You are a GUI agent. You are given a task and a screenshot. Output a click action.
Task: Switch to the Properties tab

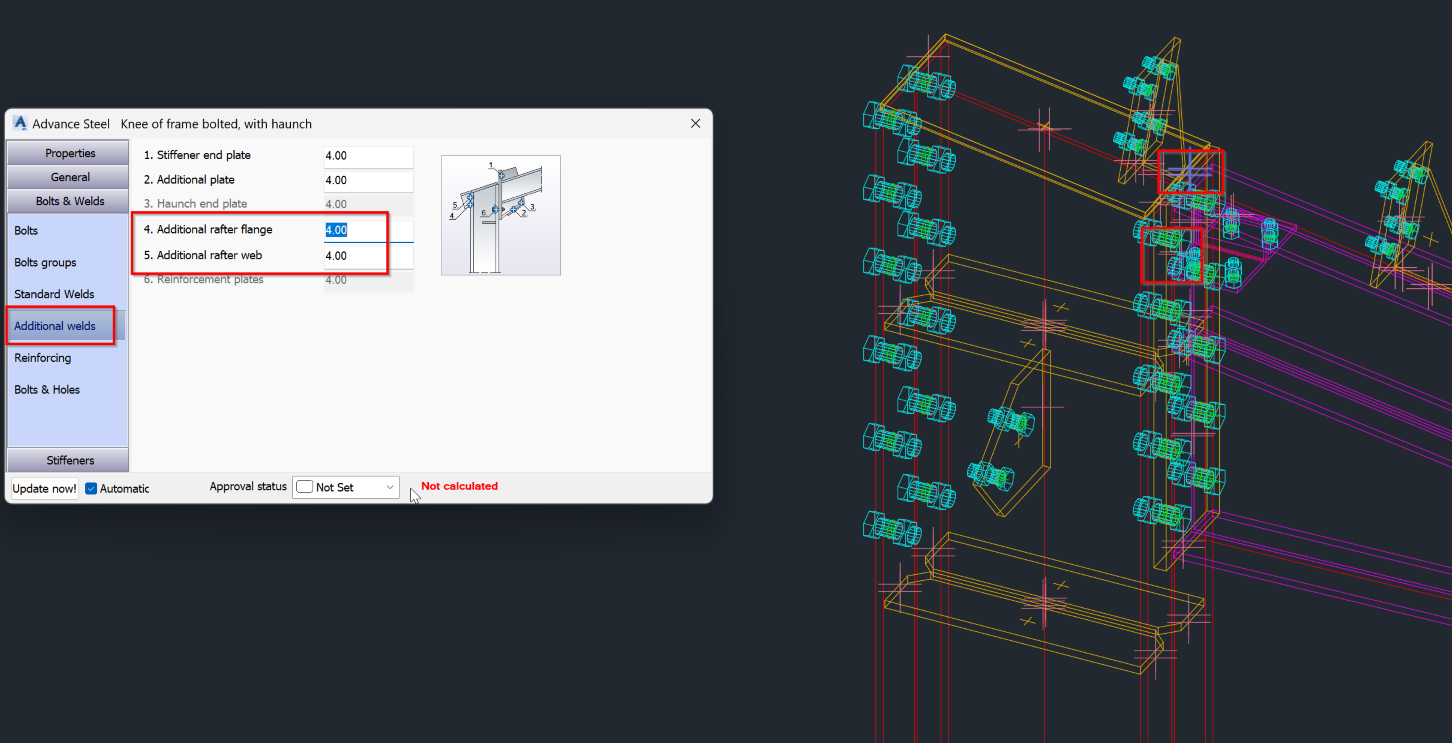click(67, 152)
